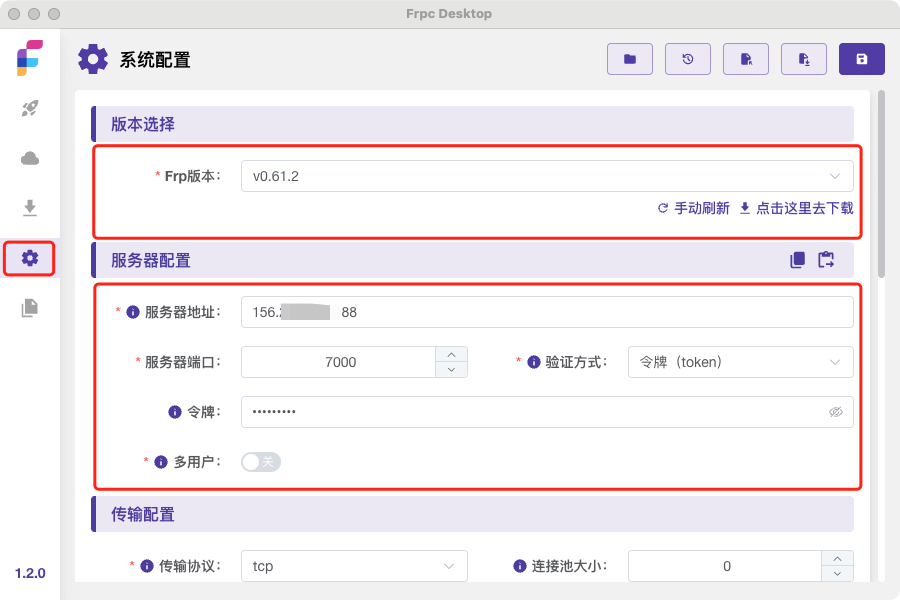Click the export config file button
This screenshot has width=900, height=600.
click(804, 59)
